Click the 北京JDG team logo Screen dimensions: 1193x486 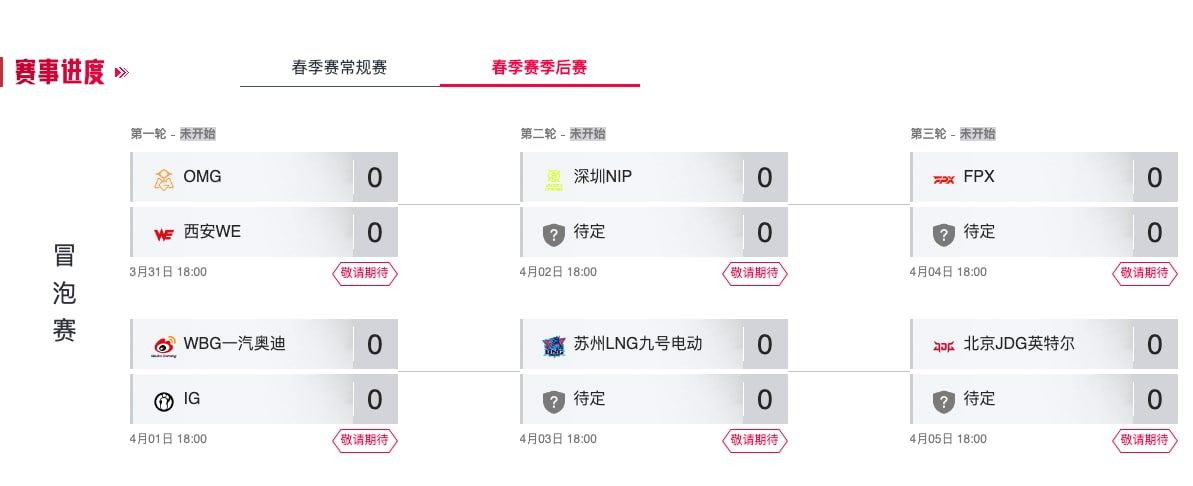pyautogui.click(x=943, y=346)
